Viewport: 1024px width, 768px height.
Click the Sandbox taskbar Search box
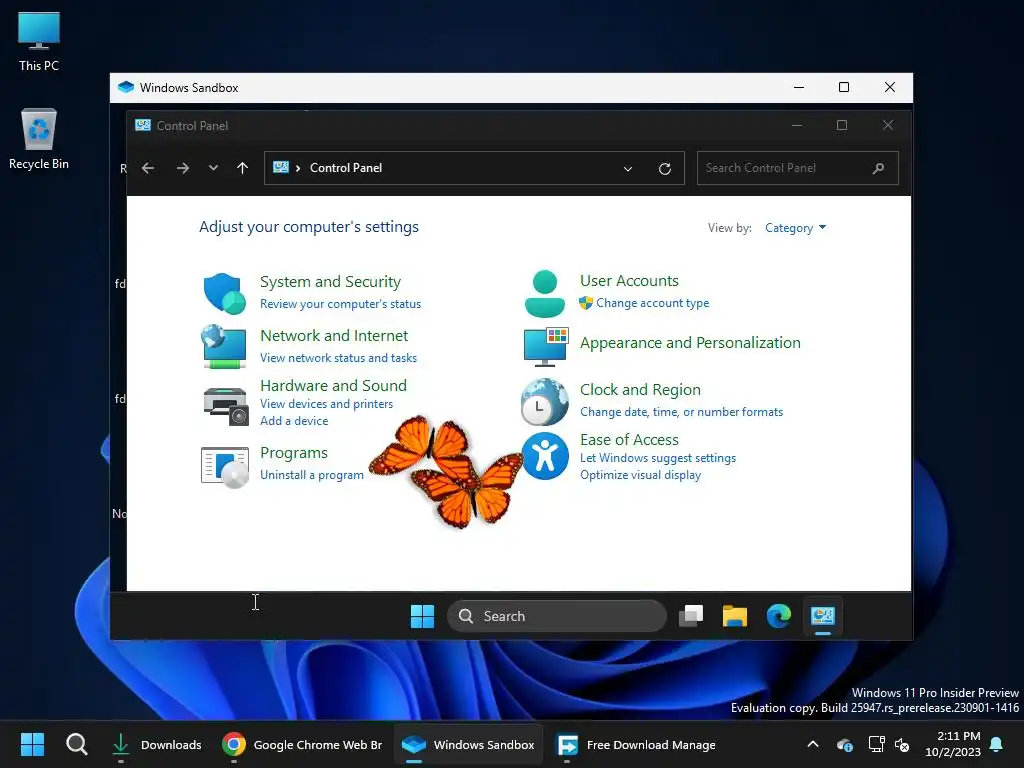[556, 616]
